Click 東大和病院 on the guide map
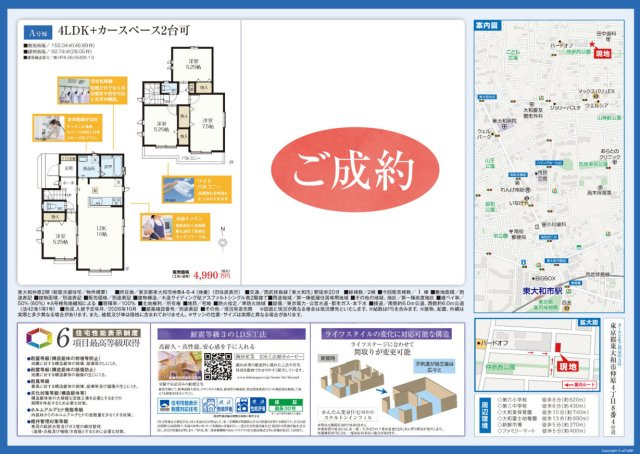This screenshot has width=640, height=454. pos(504,121)
